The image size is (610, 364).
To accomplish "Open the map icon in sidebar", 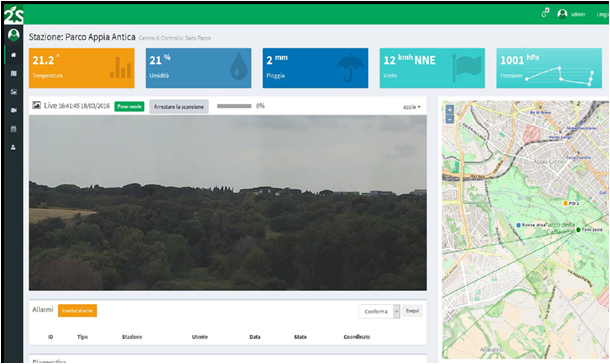I will point(14,74).
